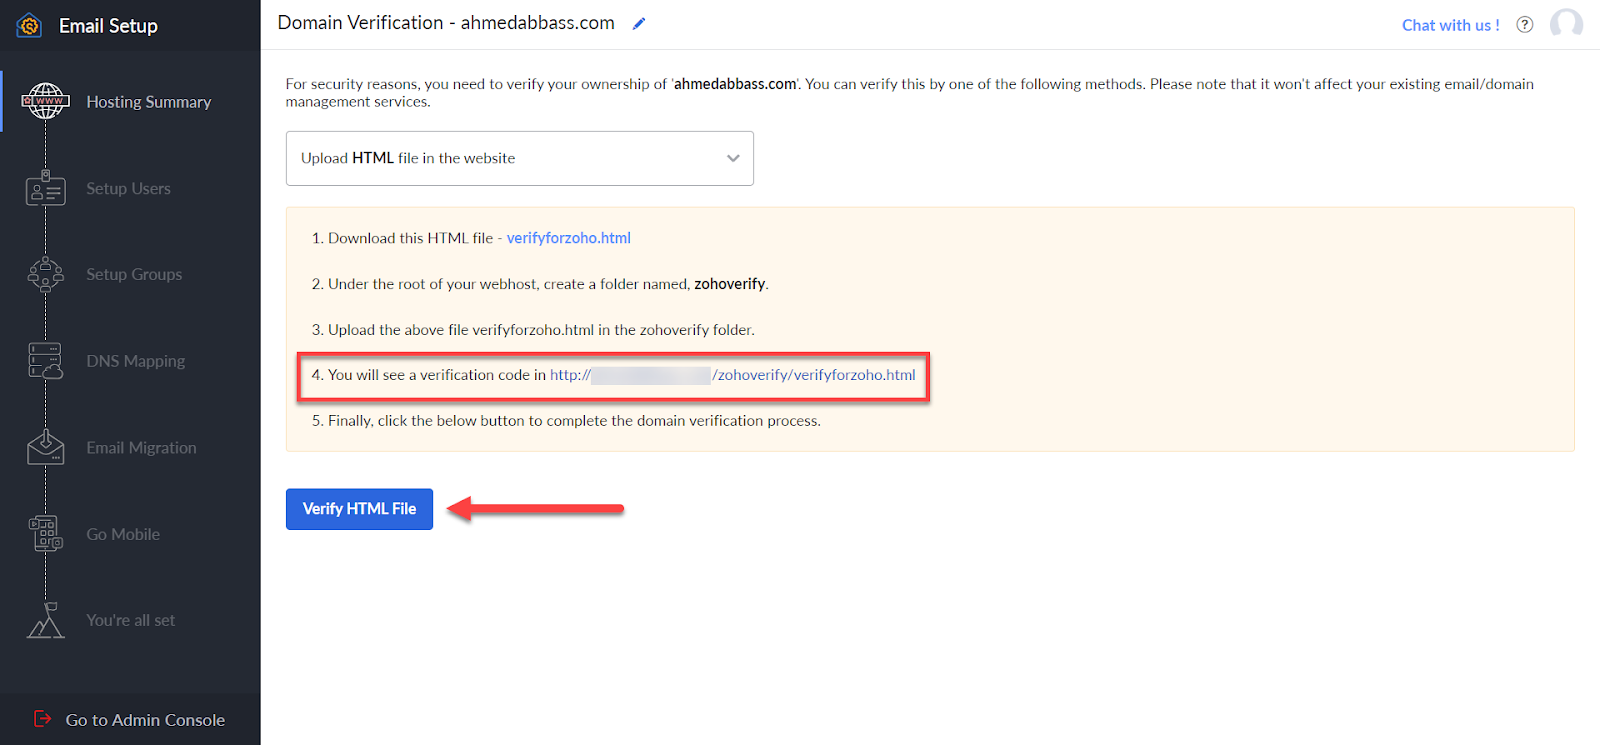Screen dimensions: 1600x745
Task: Open the DNS Mapping step
Action: coord(136,361)
